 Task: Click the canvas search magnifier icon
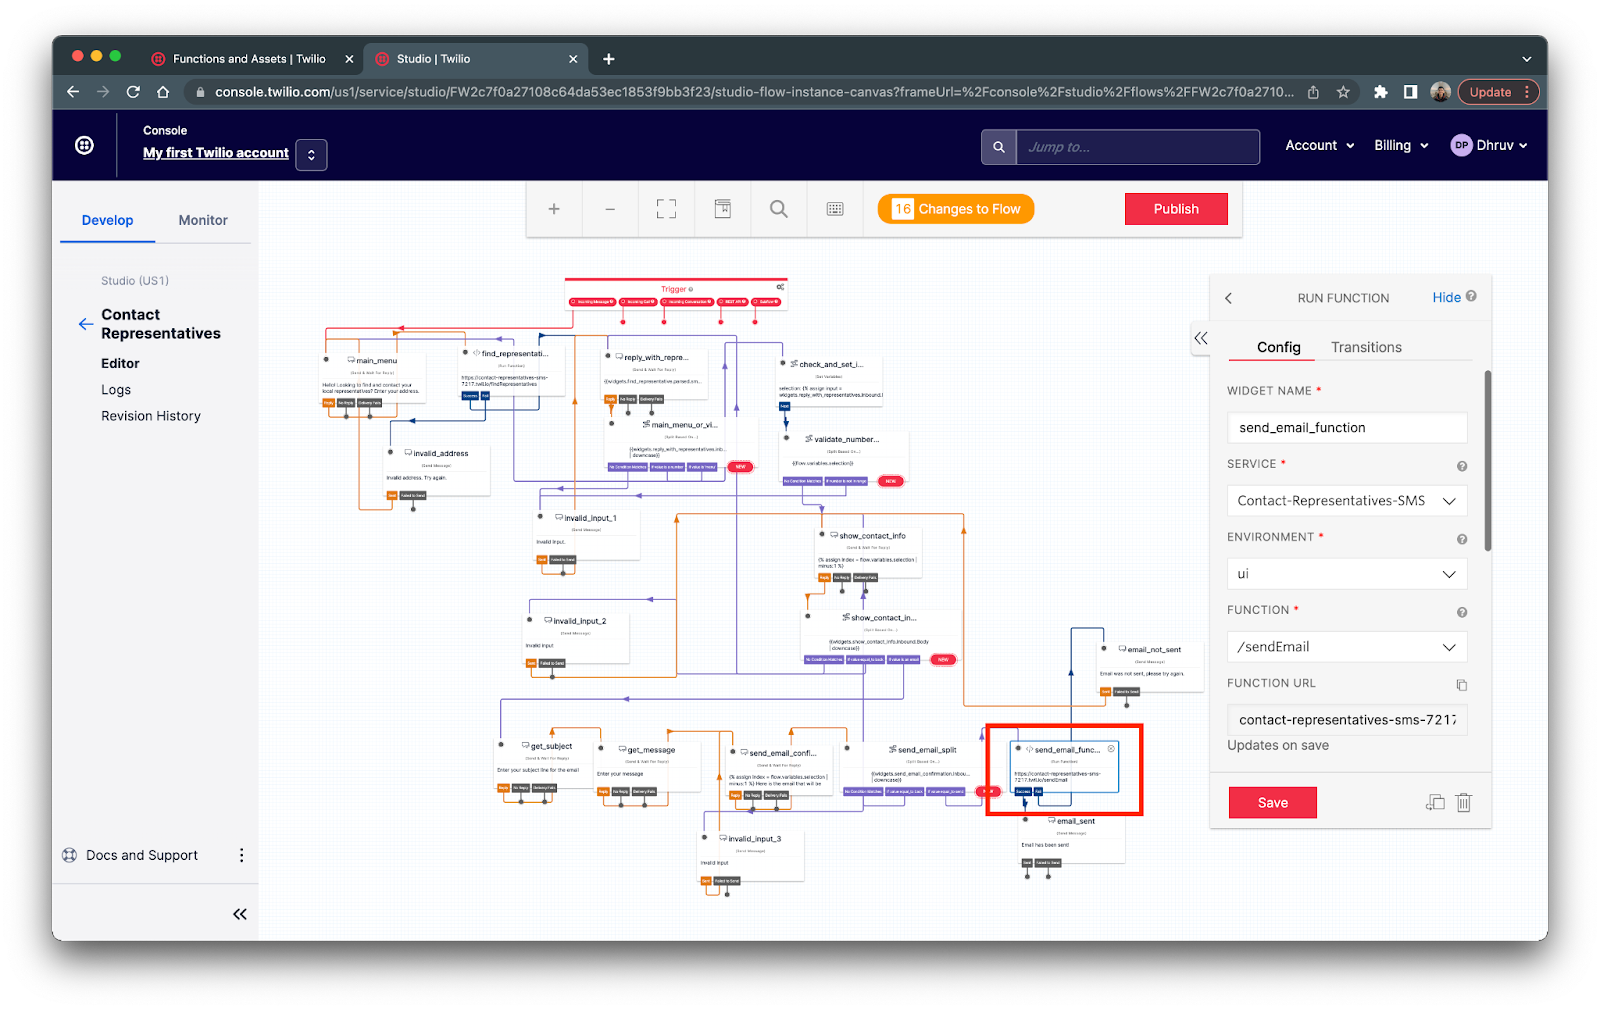(778, 209)
